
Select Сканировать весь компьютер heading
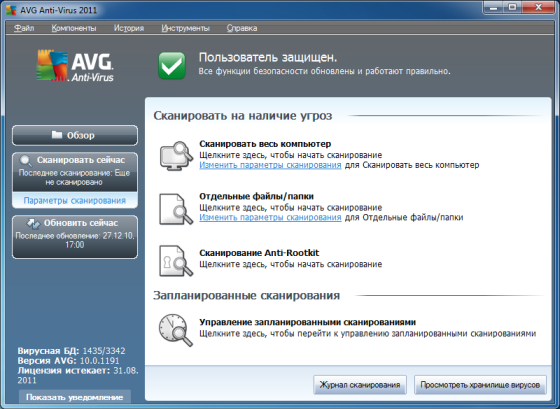pyautogui.click(x=265, y=144)
